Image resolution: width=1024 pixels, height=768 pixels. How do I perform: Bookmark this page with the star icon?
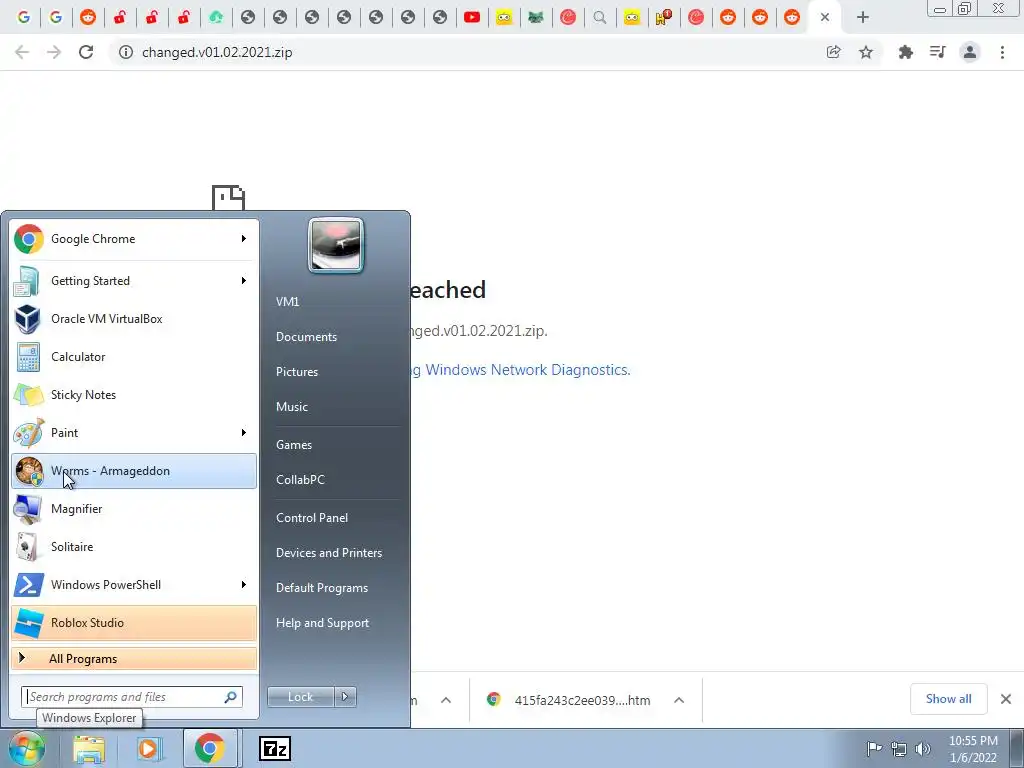(x=866, y=52)
